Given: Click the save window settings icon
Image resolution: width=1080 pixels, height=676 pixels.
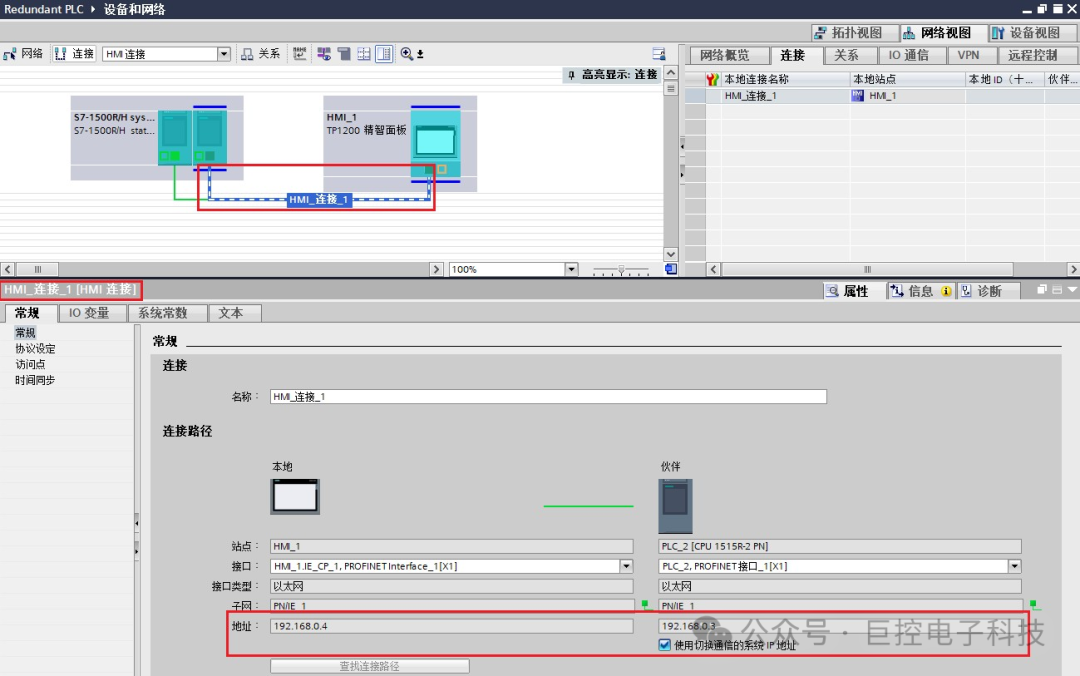Looking at the screenshot, I should click(658, 54).
